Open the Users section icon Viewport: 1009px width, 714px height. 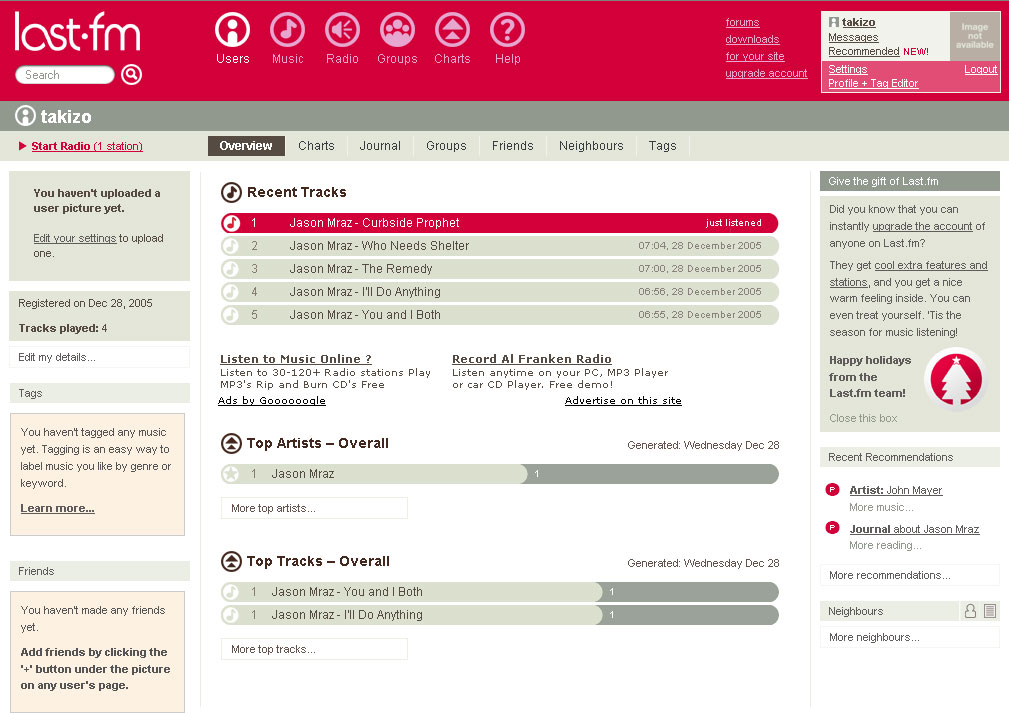[232, 30]
